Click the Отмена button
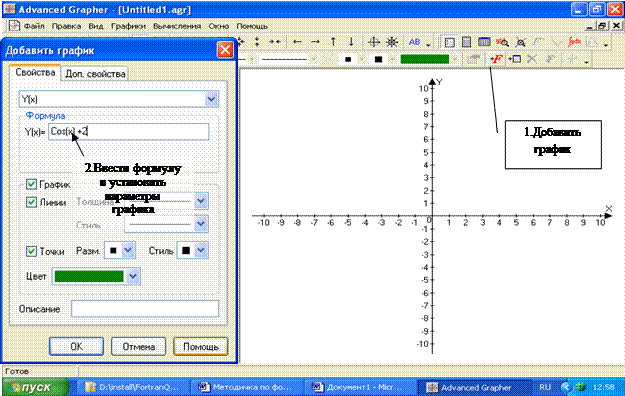This screenshot has width=625, height=396. (139, 346)
